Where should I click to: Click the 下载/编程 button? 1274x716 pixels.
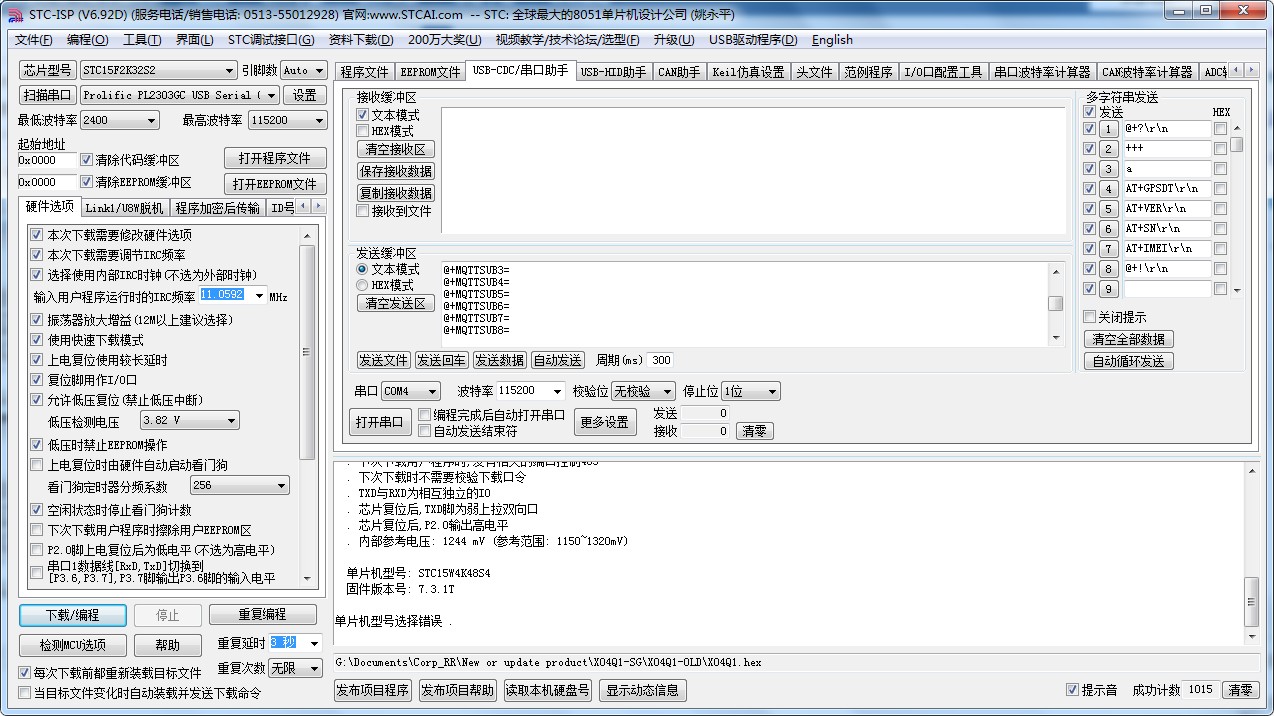73,615
